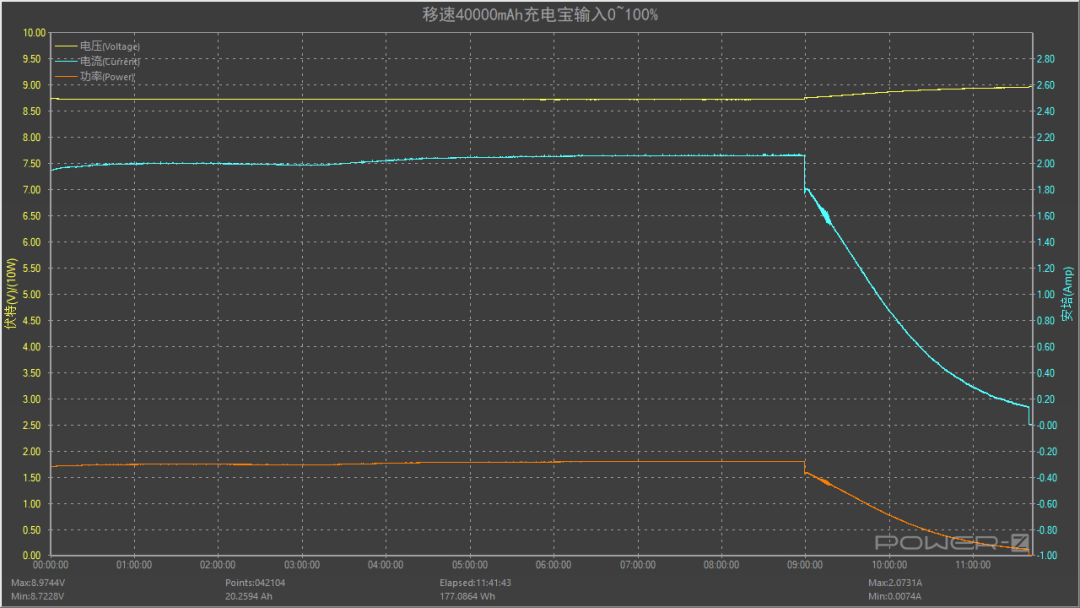Click the 'Max:8.9744V' readout
The image size is (1080, 608).
point(38,583)
